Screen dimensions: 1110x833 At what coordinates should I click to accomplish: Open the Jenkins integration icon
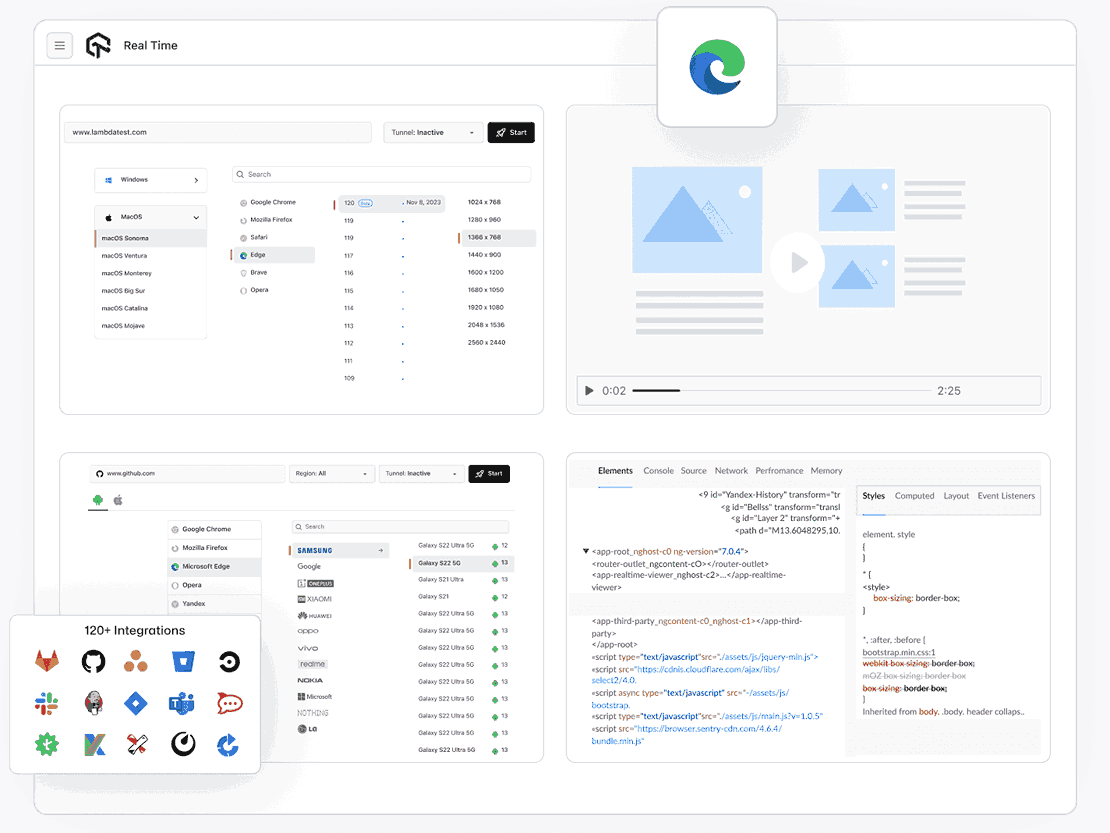94,703
